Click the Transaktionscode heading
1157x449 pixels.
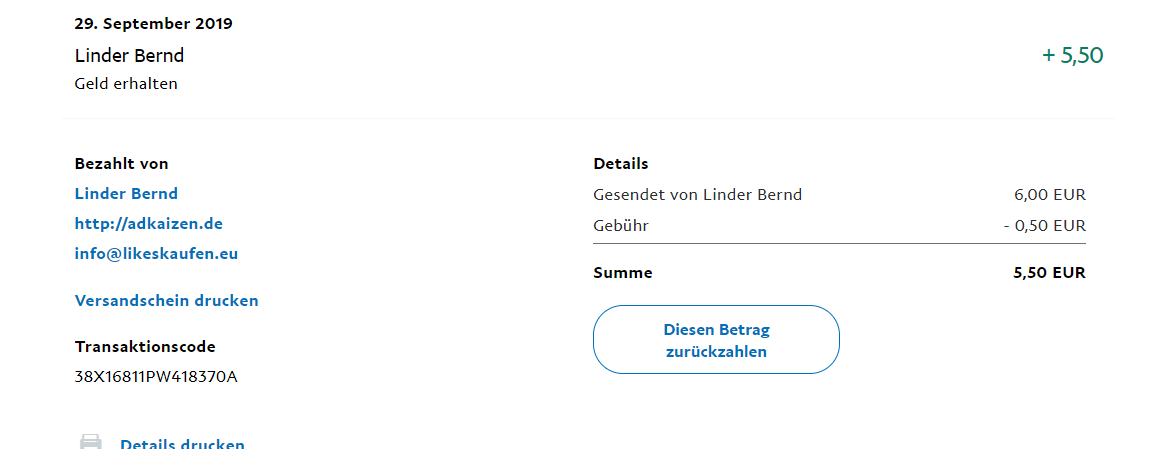click(145, 347)
